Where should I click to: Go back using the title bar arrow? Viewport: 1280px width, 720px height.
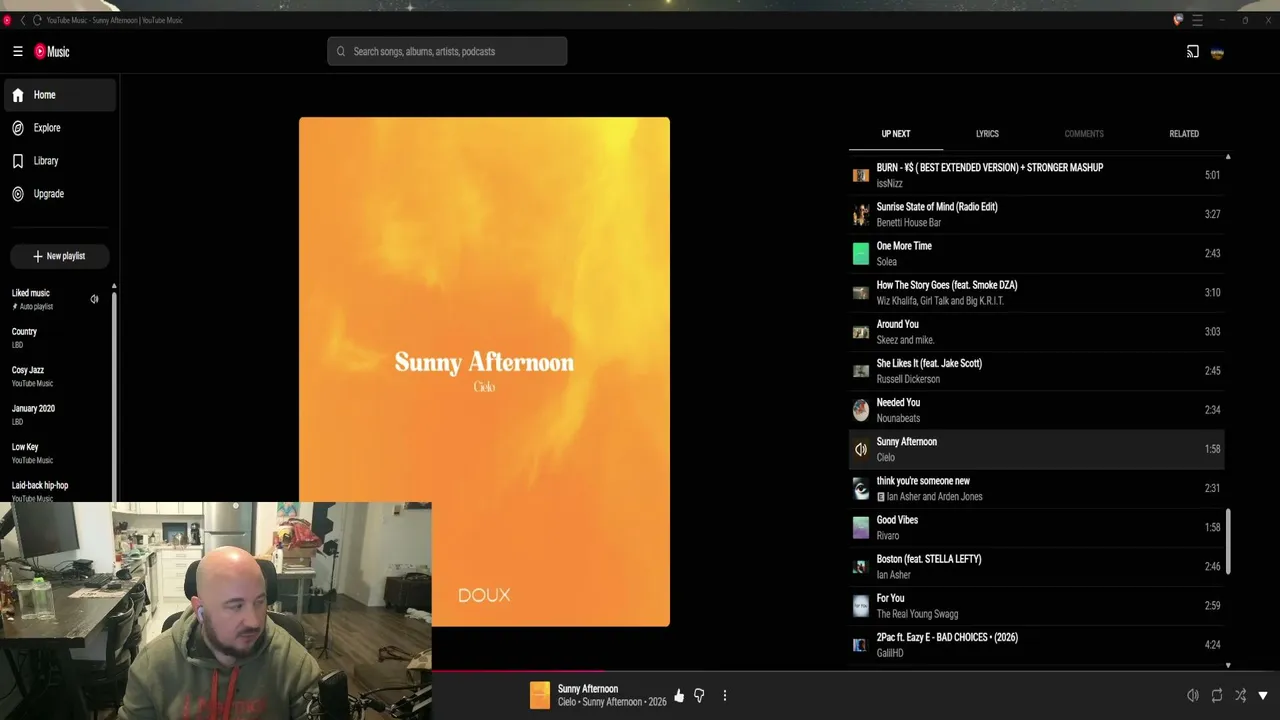23,20
